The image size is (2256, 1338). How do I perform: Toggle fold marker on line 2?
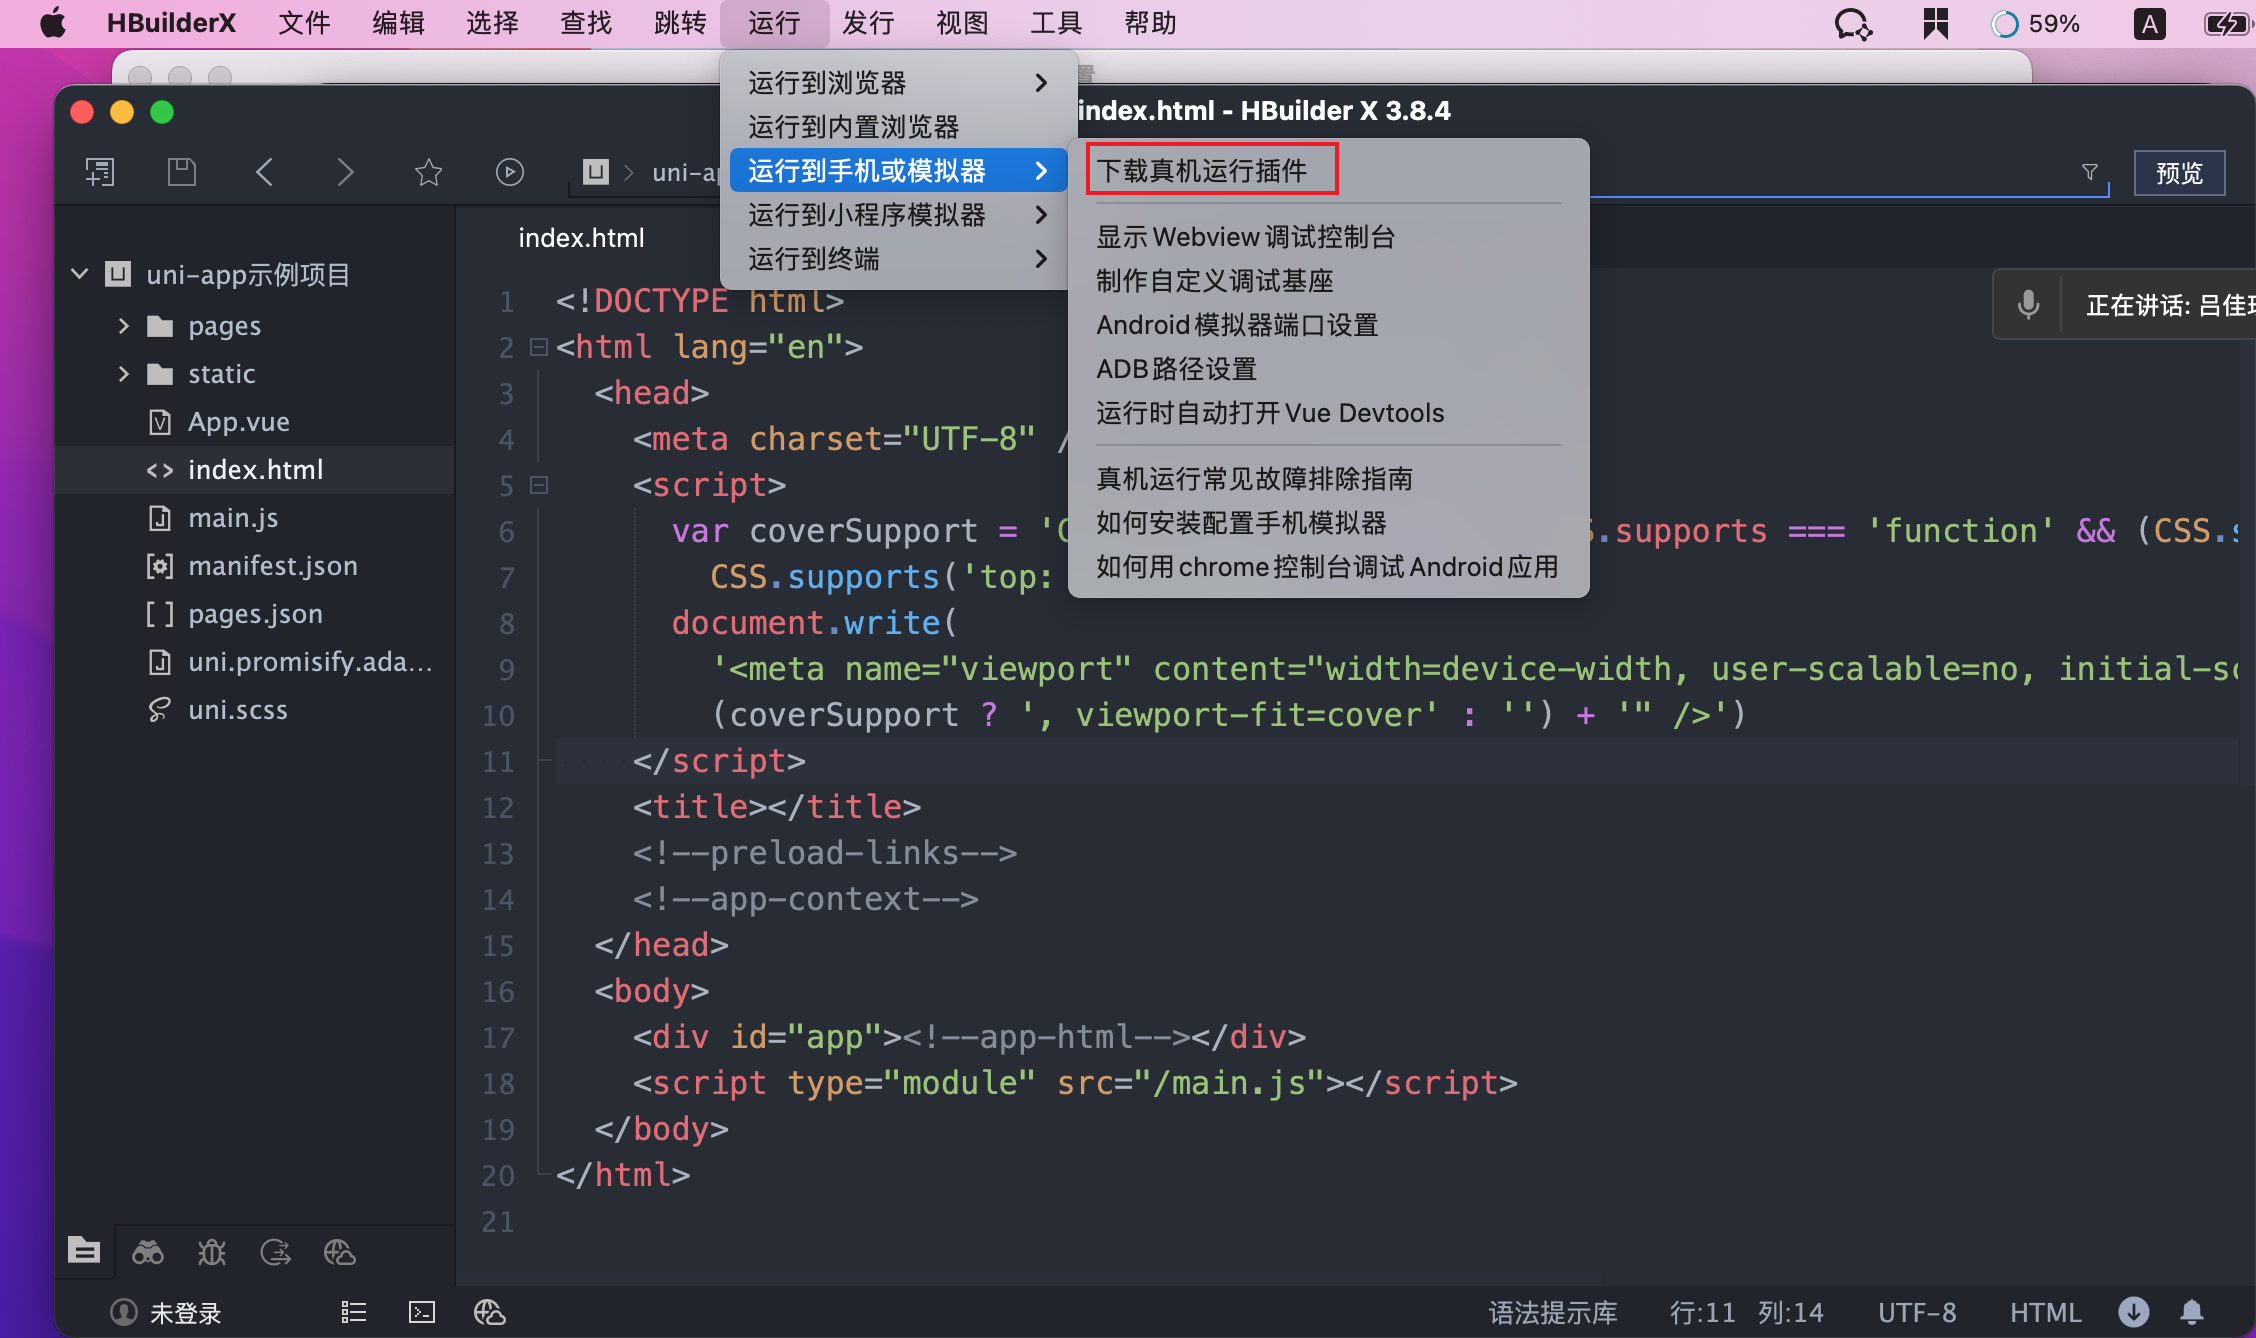point(539,347)
